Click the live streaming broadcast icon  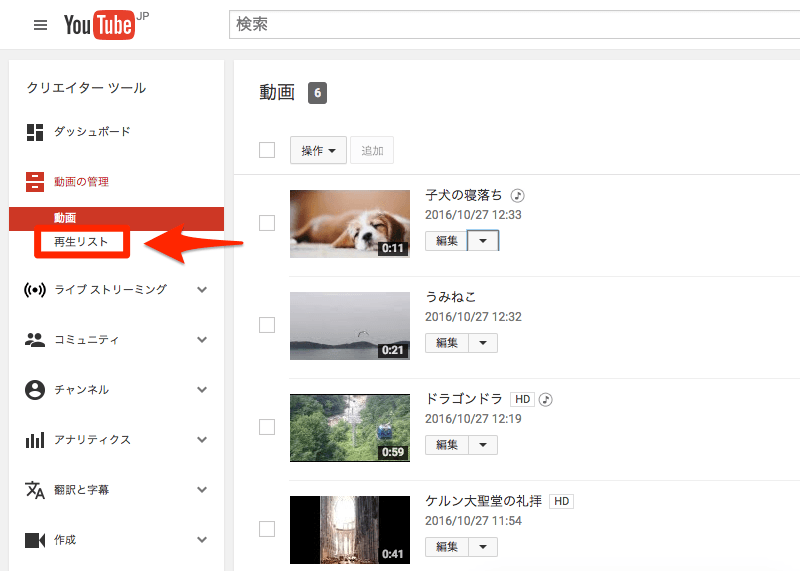[35, 290]
